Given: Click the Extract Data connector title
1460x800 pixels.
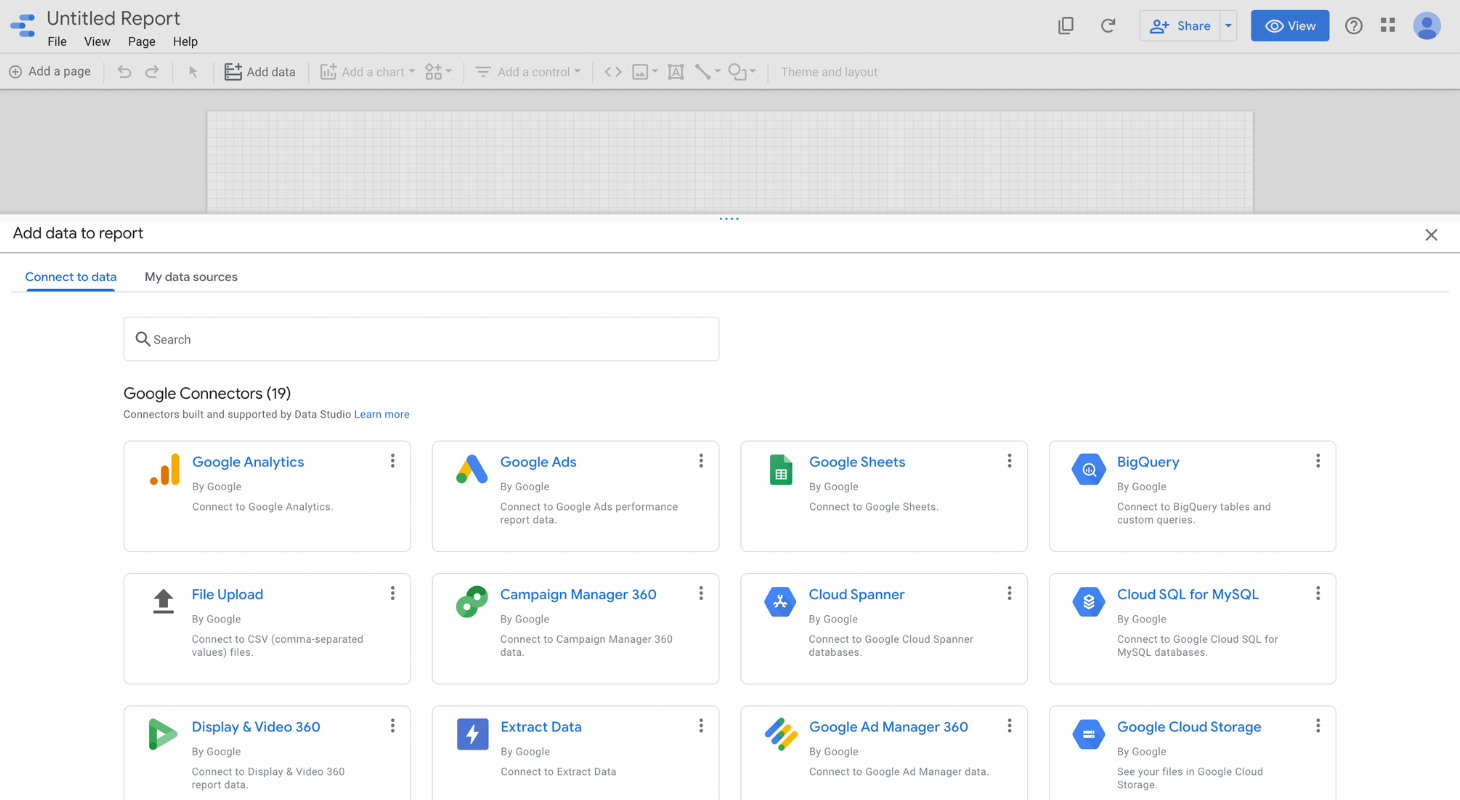Looking at the screenshot, I should pyautogui.click(x=541, y=727).
